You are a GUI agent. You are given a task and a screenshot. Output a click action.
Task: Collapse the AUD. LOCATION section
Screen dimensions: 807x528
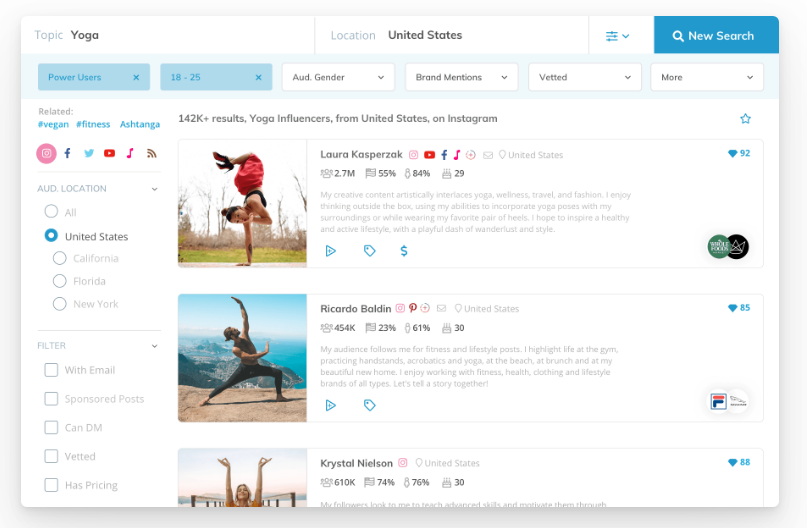[154, 189]
